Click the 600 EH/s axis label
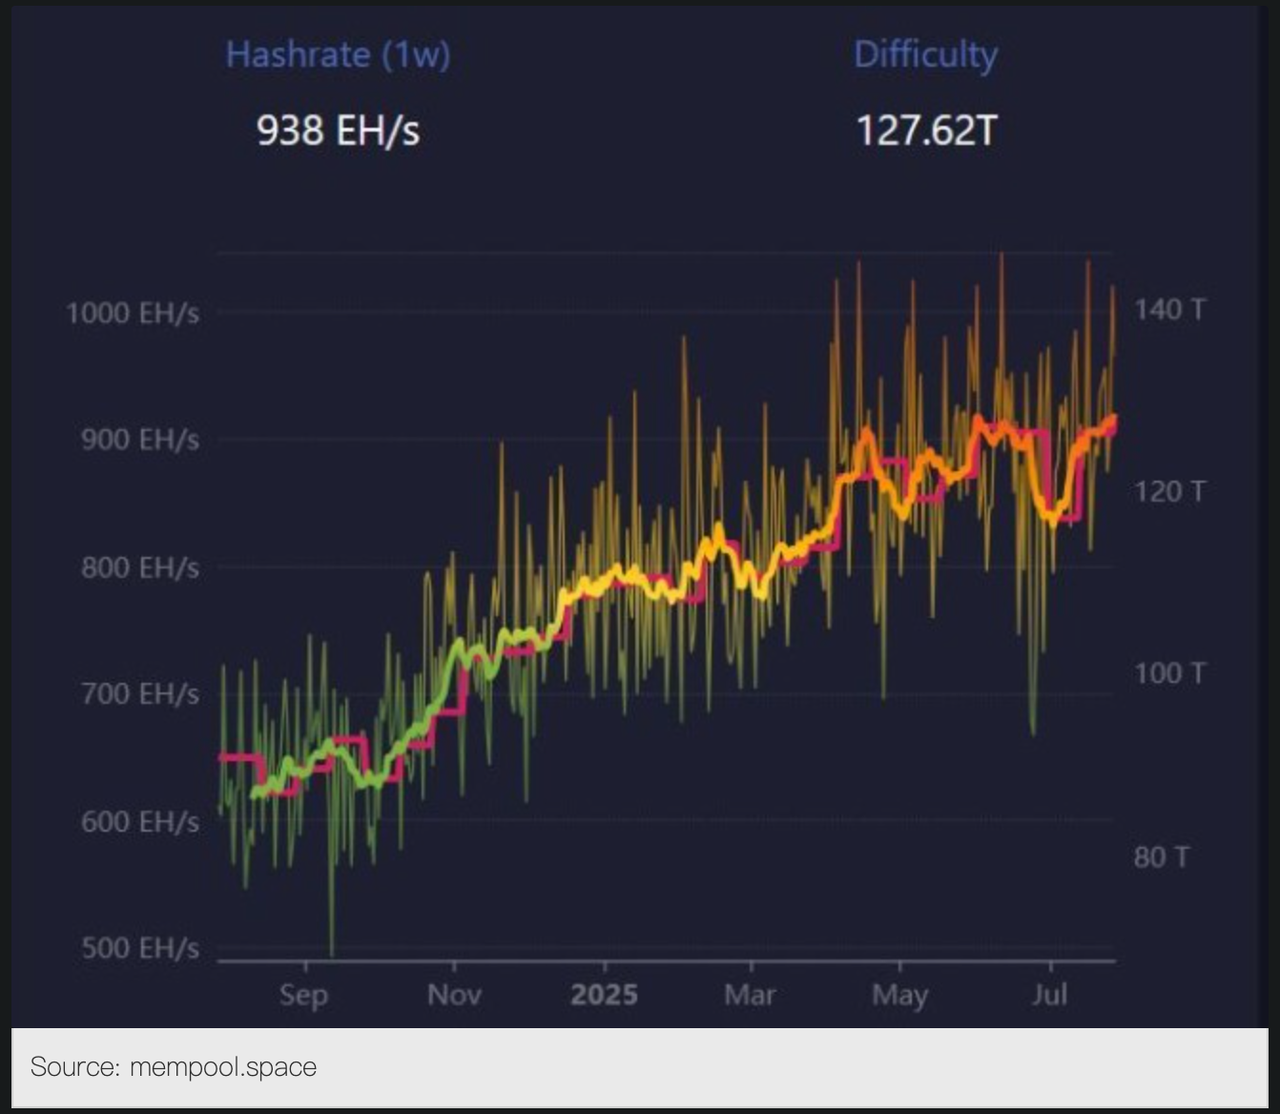The width and height of the screenshot is (1280, 1114). (x=139, y=821)
